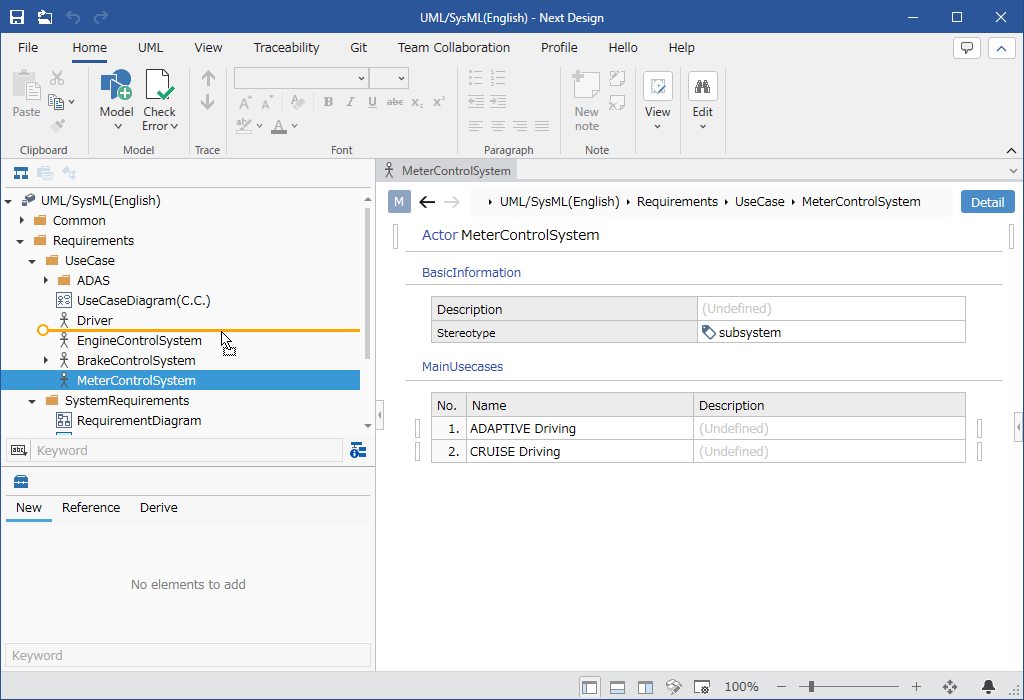Click the model navigator tree view icon
This screenshot has height=700, width=1024.
click(21, 173)
